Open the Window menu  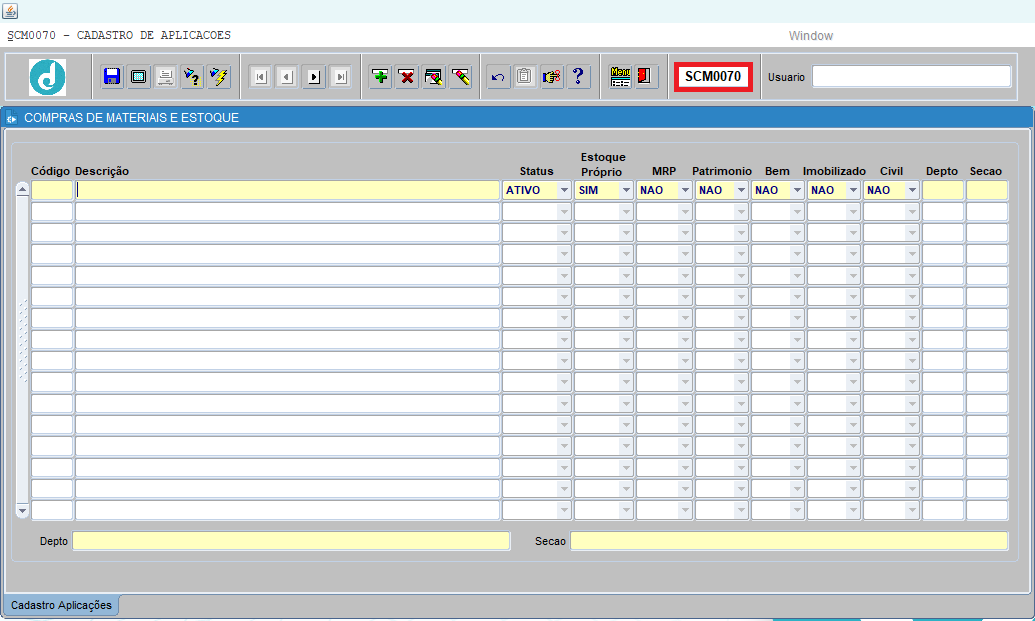pyautogui.click(x=810, y=36)
